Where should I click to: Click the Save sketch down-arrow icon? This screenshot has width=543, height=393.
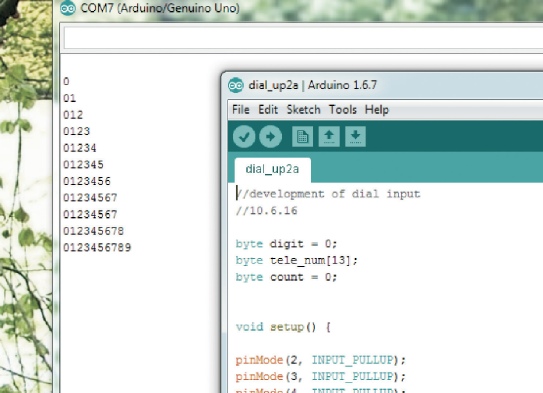click(355, 136)
